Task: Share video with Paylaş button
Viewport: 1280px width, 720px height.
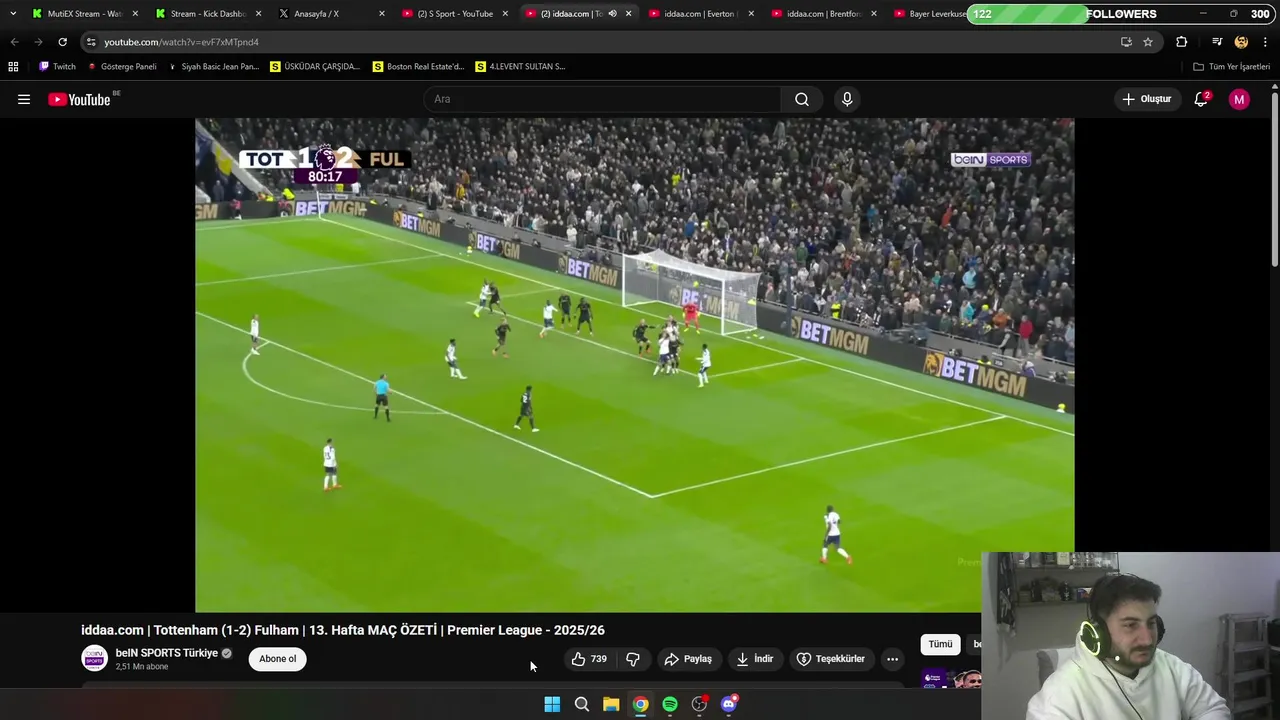Action: click(x=688, y=659)
